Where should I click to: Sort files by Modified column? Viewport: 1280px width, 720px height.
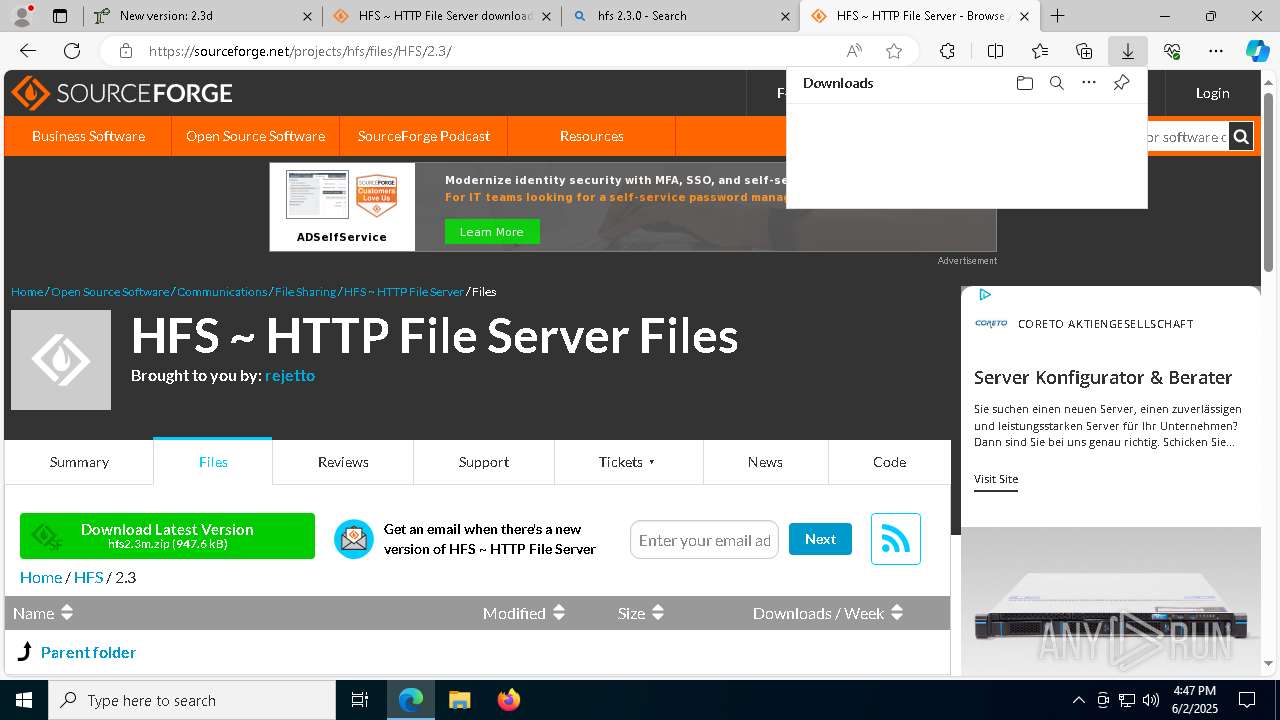[524, 613]
